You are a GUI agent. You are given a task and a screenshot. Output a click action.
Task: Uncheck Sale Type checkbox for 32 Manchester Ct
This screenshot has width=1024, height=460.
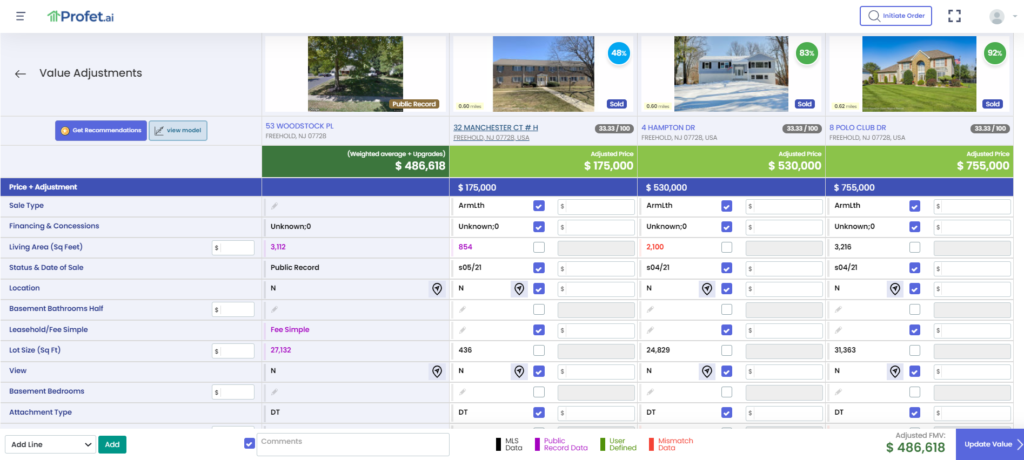point(539,206)
